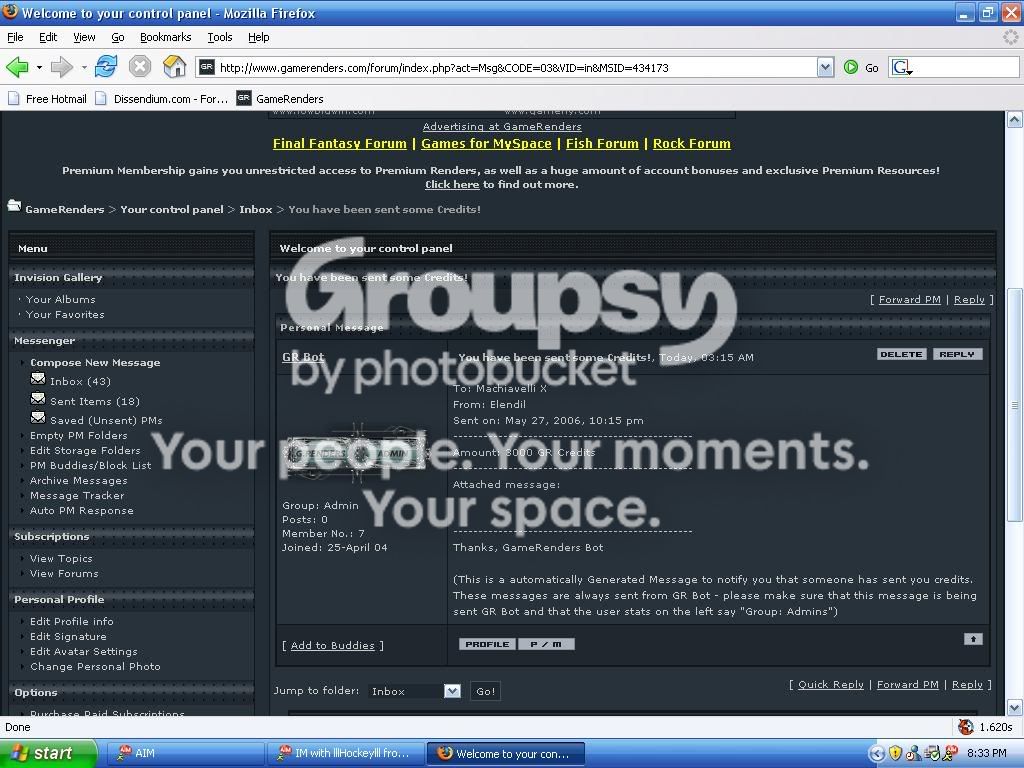The width and height of the screenshot is (1024, 768).
Task: Click the Quick Reply link
Action: 831,684
